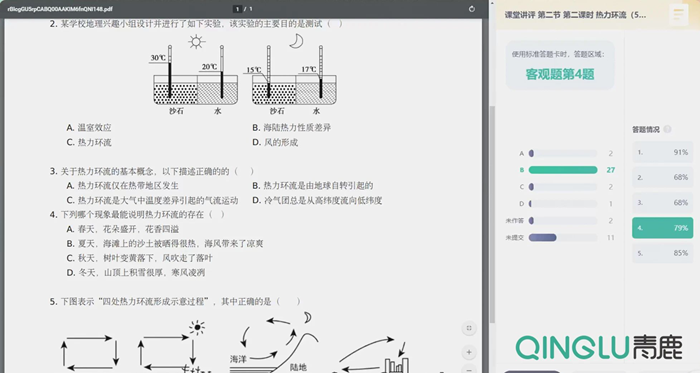Click the PDF viewer vertical scrollbar
Viewport: 700px width, 373px height.
(x=492, y=214)
